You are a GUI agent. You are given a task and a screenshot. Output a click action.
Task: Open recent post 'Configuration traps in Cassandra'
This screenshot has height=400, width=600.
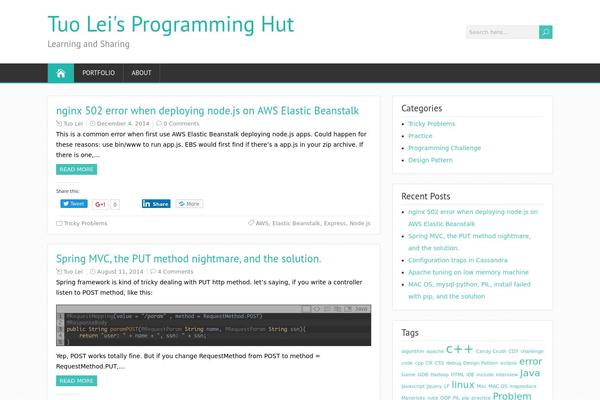(x=458, y=260)
